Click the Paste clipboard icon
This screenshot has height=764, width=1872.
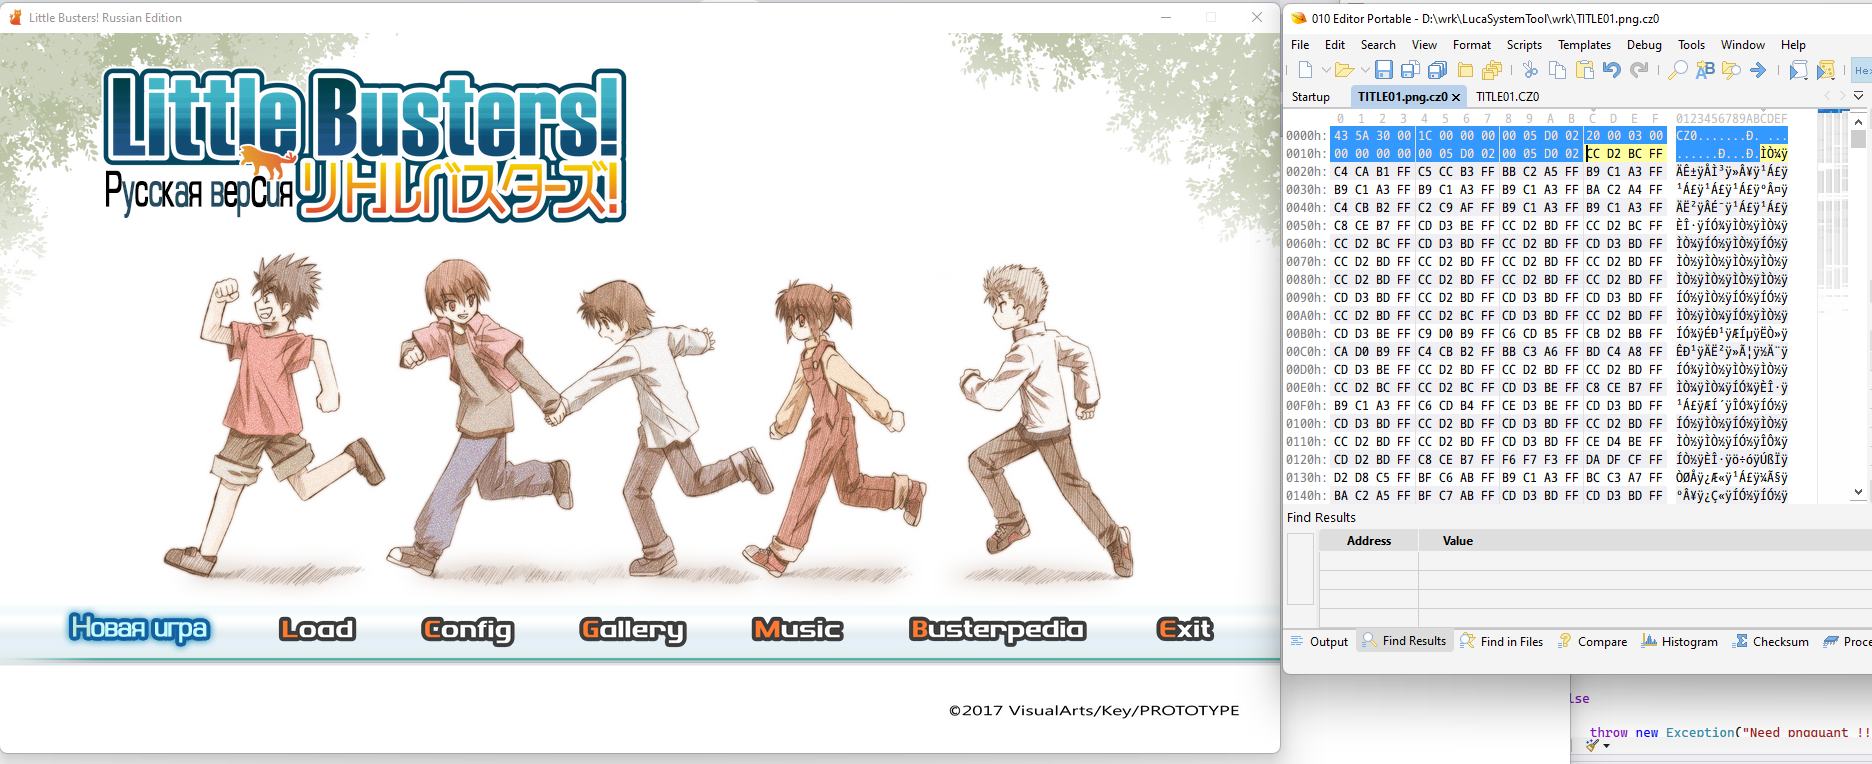pyautogui.click(x=1584, y=70)
